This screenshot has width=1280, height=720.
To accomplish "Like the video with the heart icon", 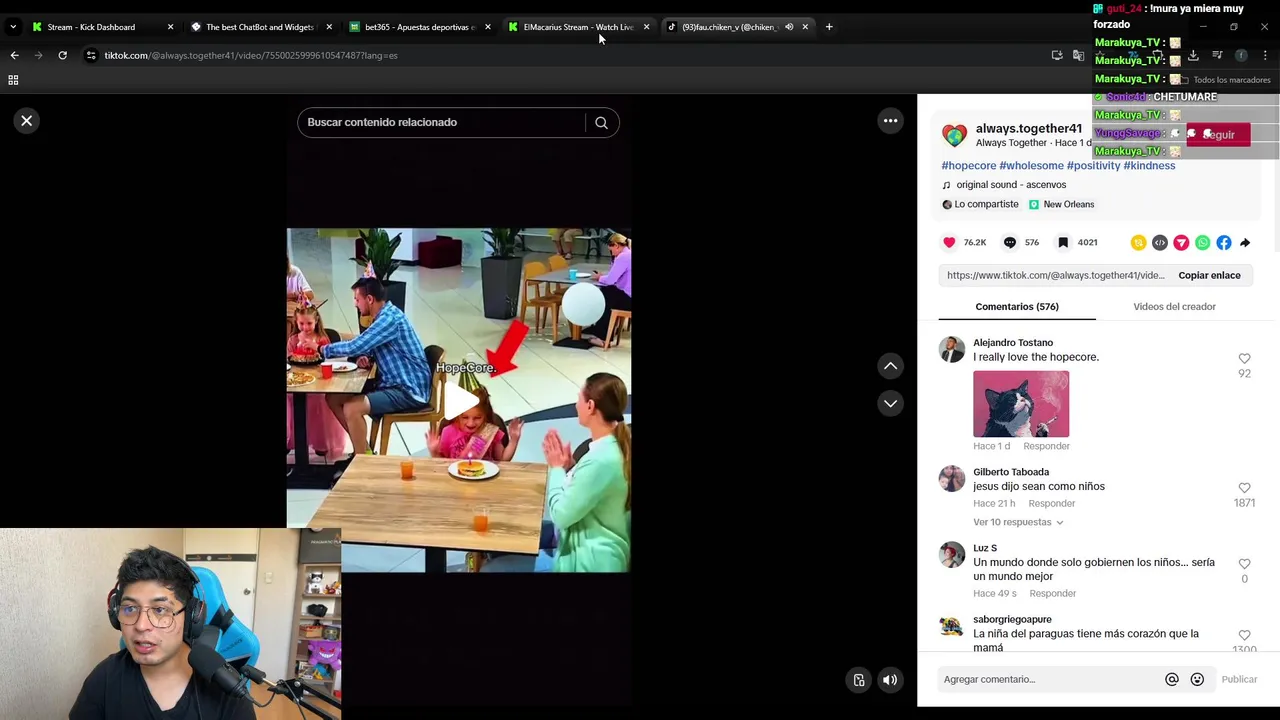I will [x=949, y=242].
